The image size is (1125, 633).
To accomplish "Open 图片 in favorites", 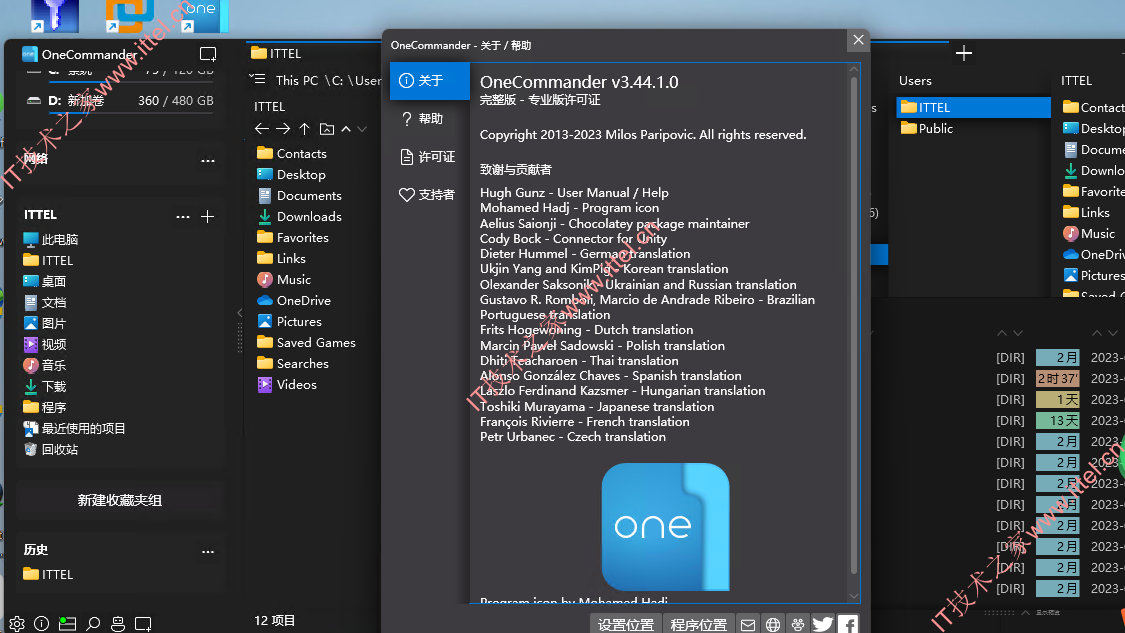I will click(44, 323).
